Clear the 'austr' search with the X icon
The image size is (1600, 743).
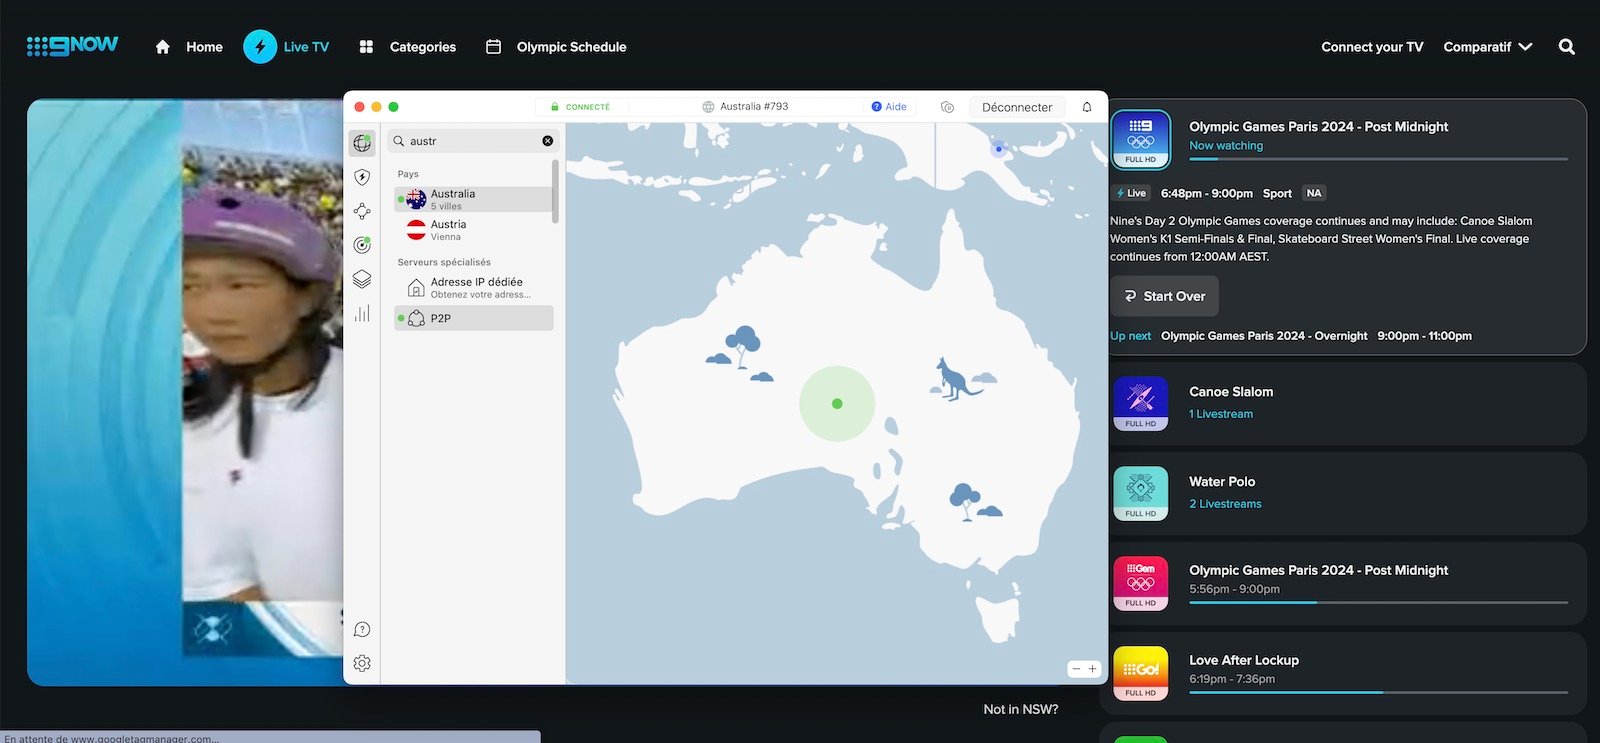click(547, 141)
